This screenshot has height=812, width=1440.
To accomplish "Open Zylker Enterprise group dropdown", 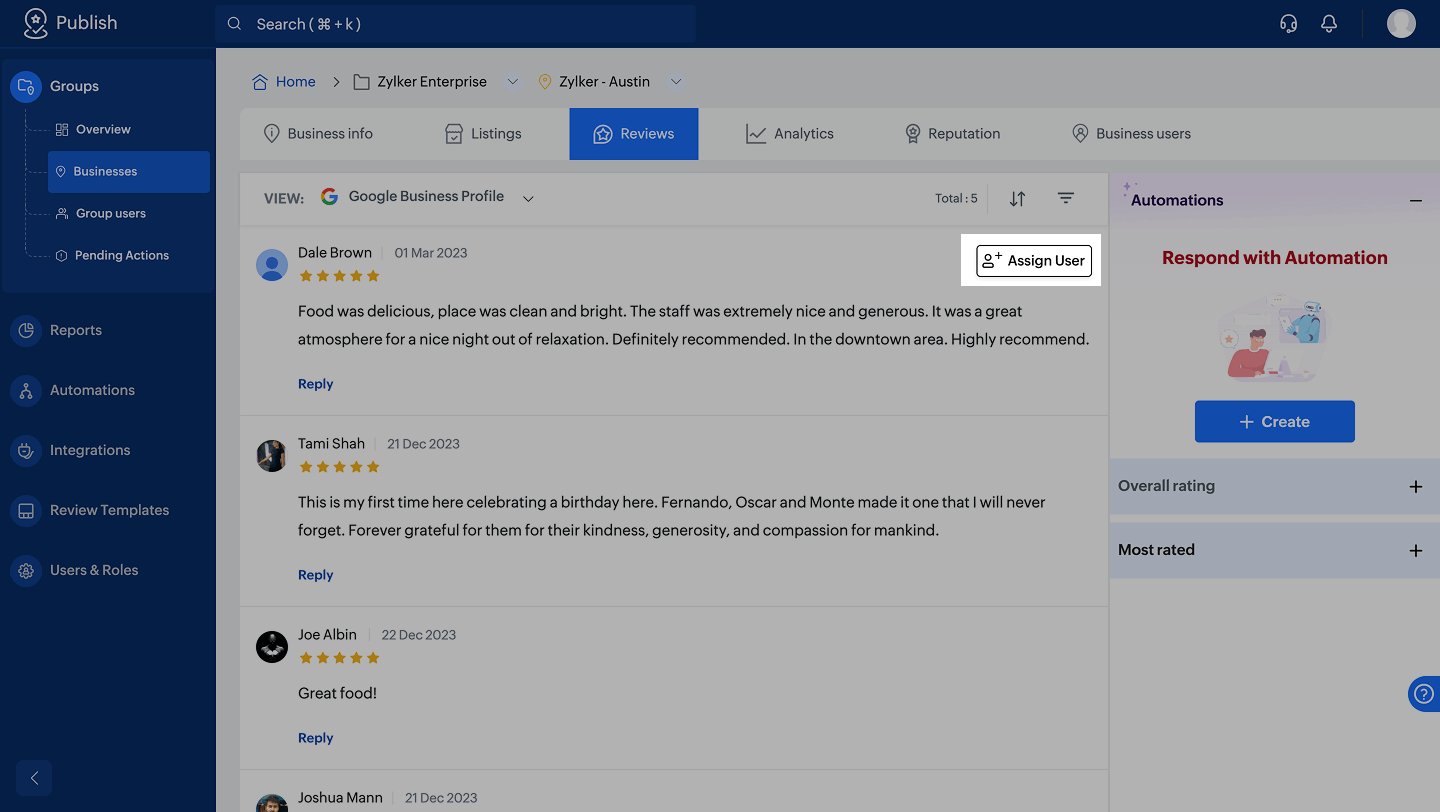I will click(x=512, y=82).
